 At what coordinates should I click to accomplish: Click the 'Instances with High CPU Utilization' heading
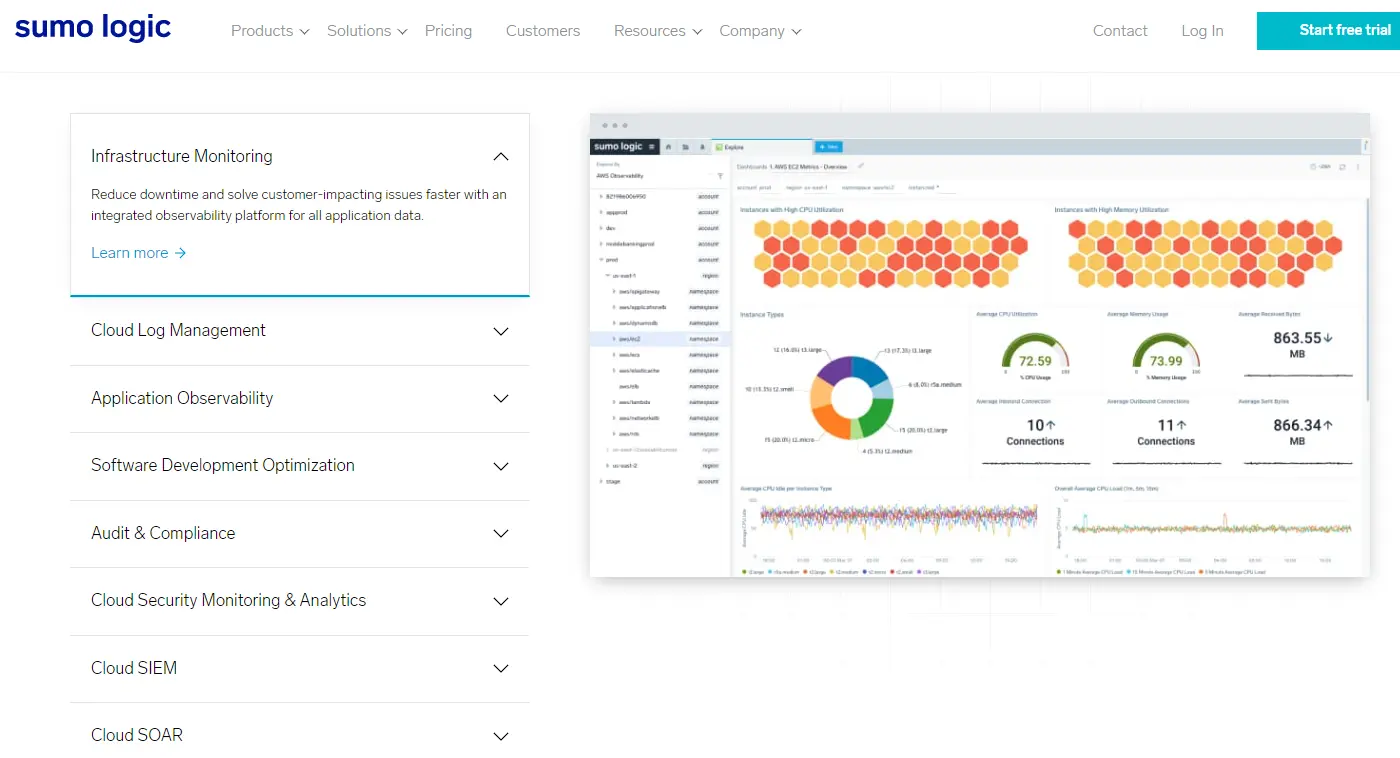(x=791, y=210)
